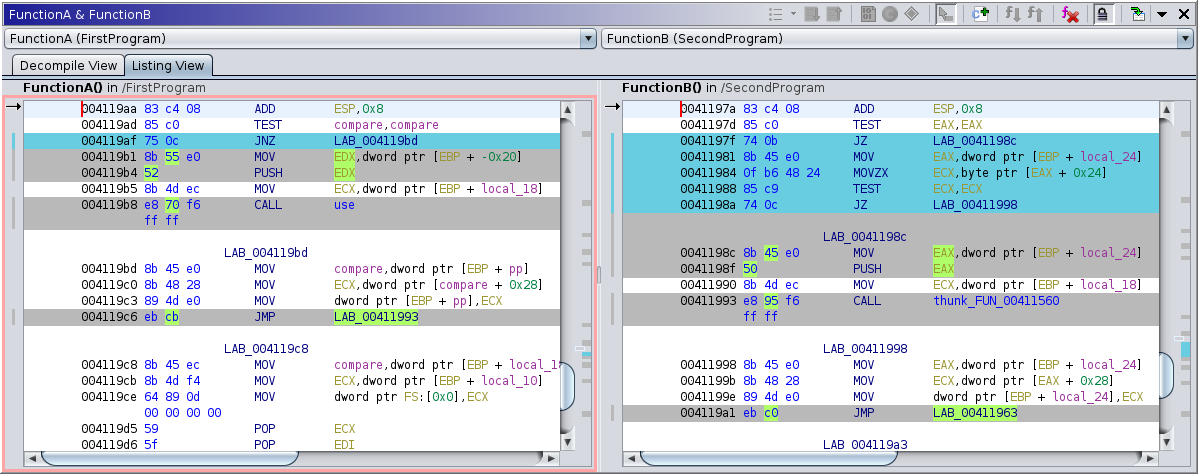Image resolution: width=1198 pixels, height=474 pixels.
Task: Click LAB_004119bd operand in the JNZ instruction
Action: [376, 141]
